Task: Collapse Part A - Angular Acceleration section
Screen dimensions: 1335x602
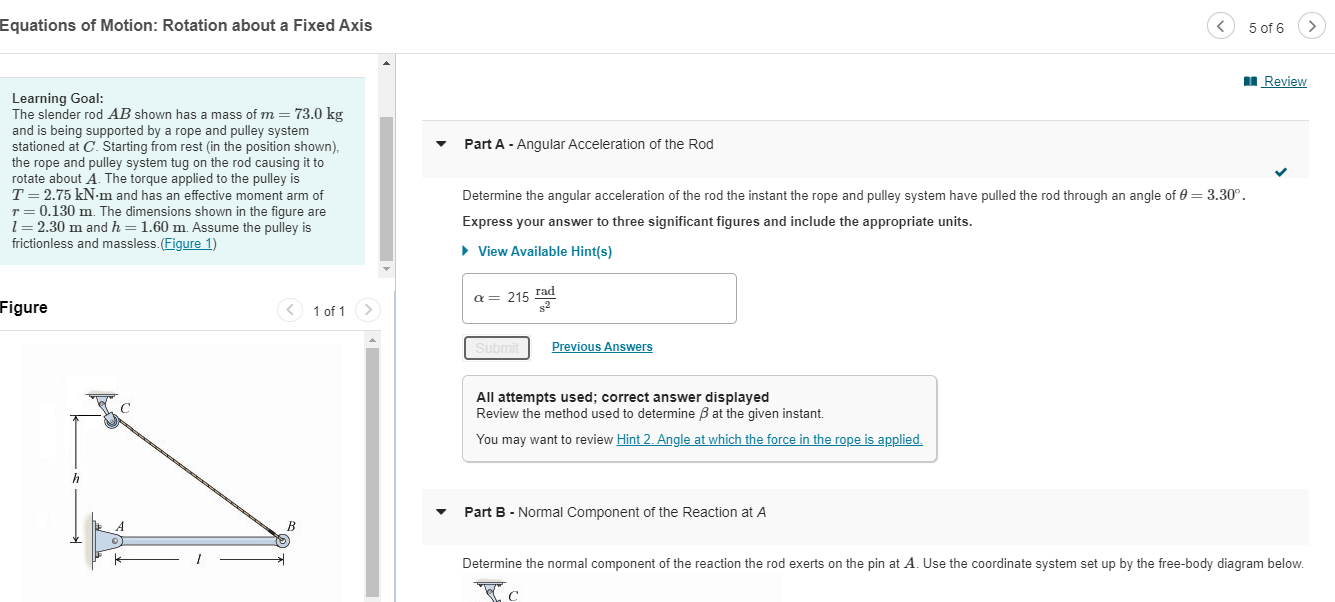Action: tap(441, 144)
